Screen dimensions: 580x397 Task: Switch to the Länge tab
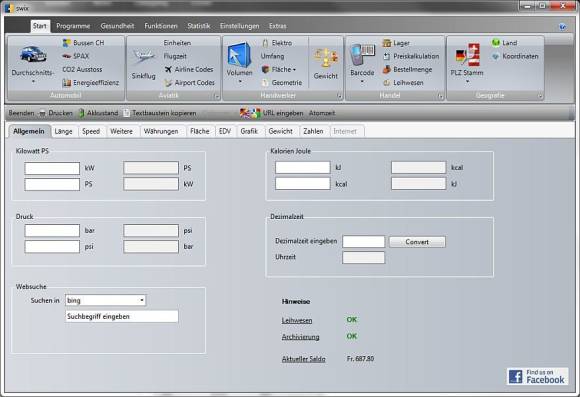coord(64,131)
